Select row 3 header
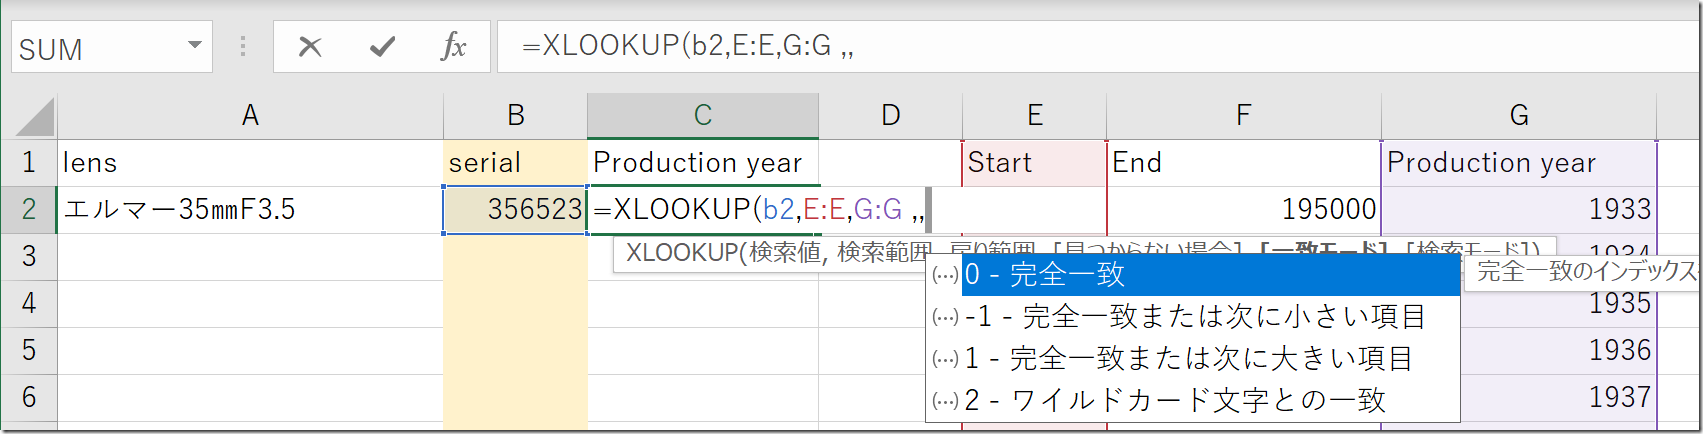Screen dimensions: 1703x434 [x=29, y=257]
